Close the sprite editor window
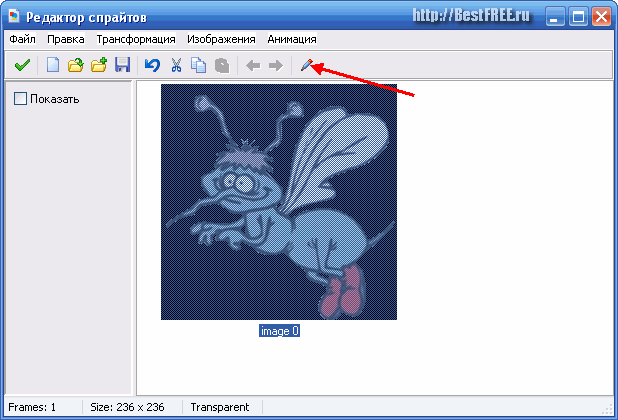 click(x=601, y=17)
